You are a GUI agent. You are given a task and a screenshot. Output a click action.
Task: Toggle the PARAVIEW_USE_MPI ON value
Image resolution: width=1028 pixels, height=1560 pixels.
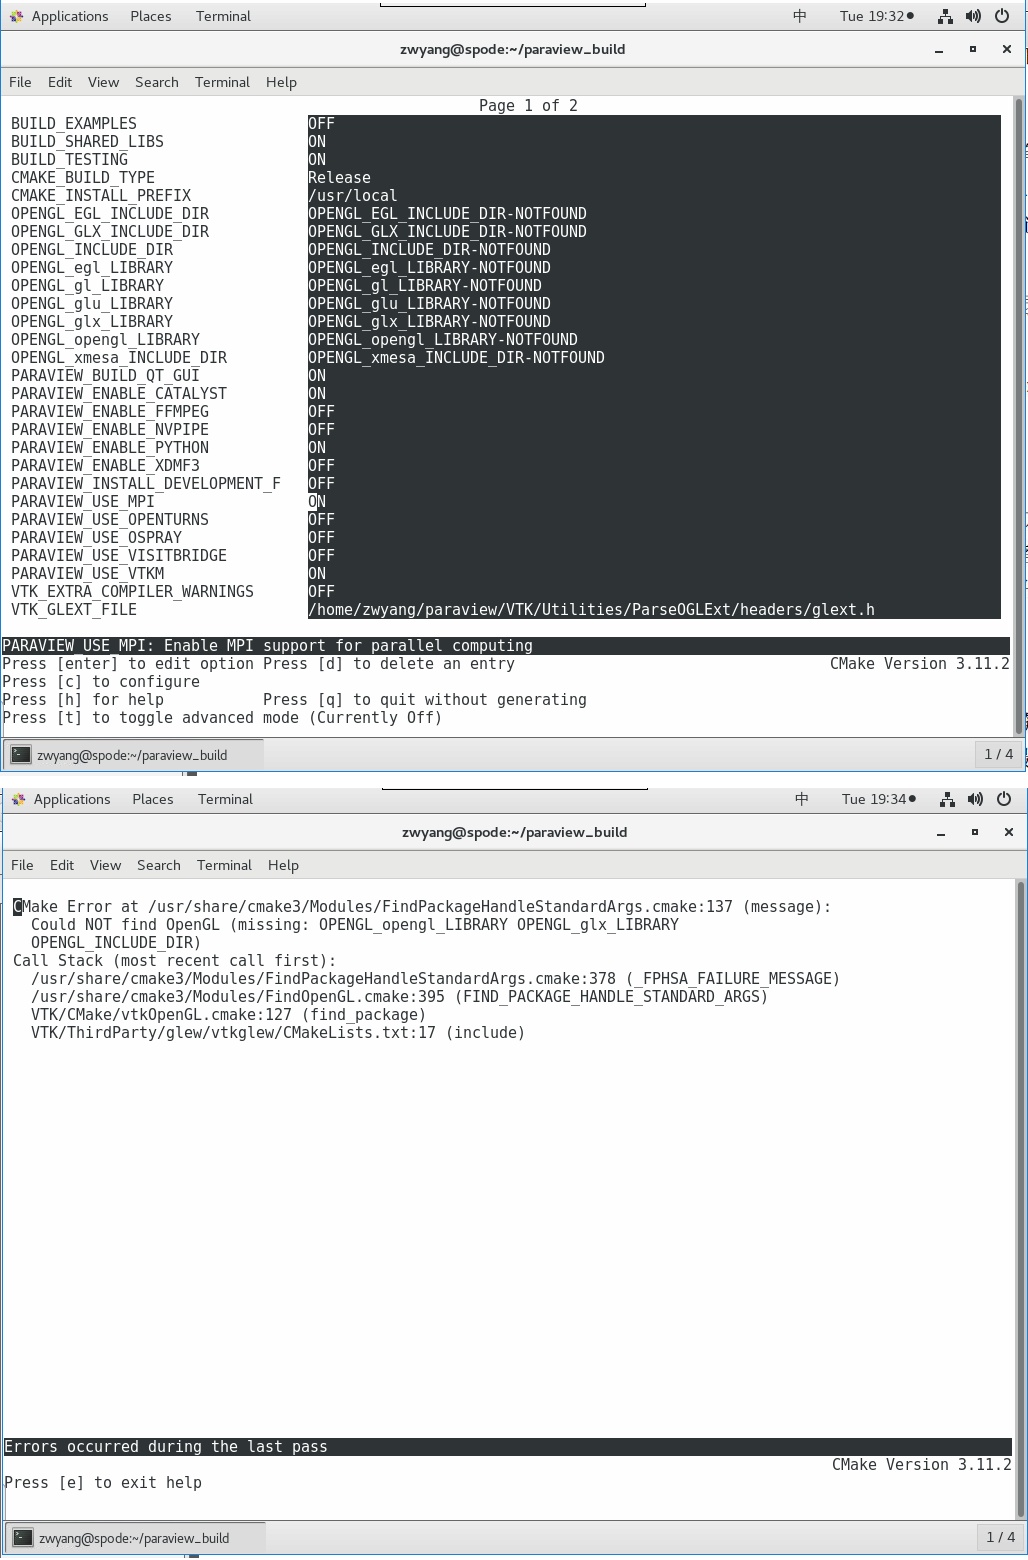[x=317, y=502]
